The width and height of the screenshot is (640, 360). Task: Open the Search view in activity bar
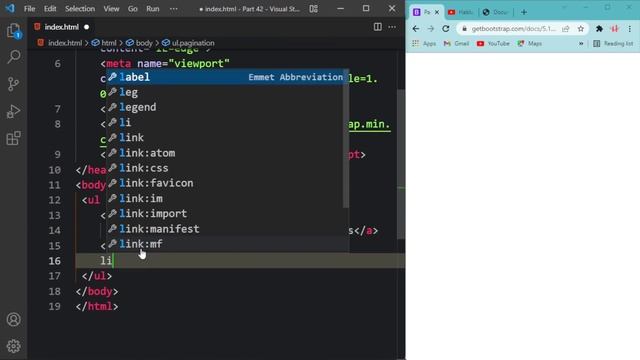click(13, 57)
